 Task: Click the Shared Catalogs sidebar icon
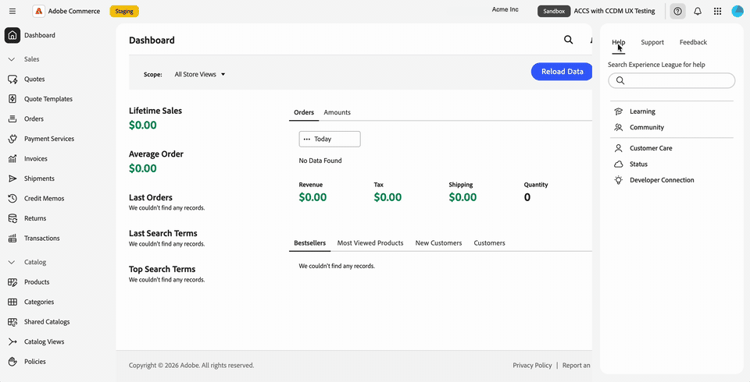(12, 322)
